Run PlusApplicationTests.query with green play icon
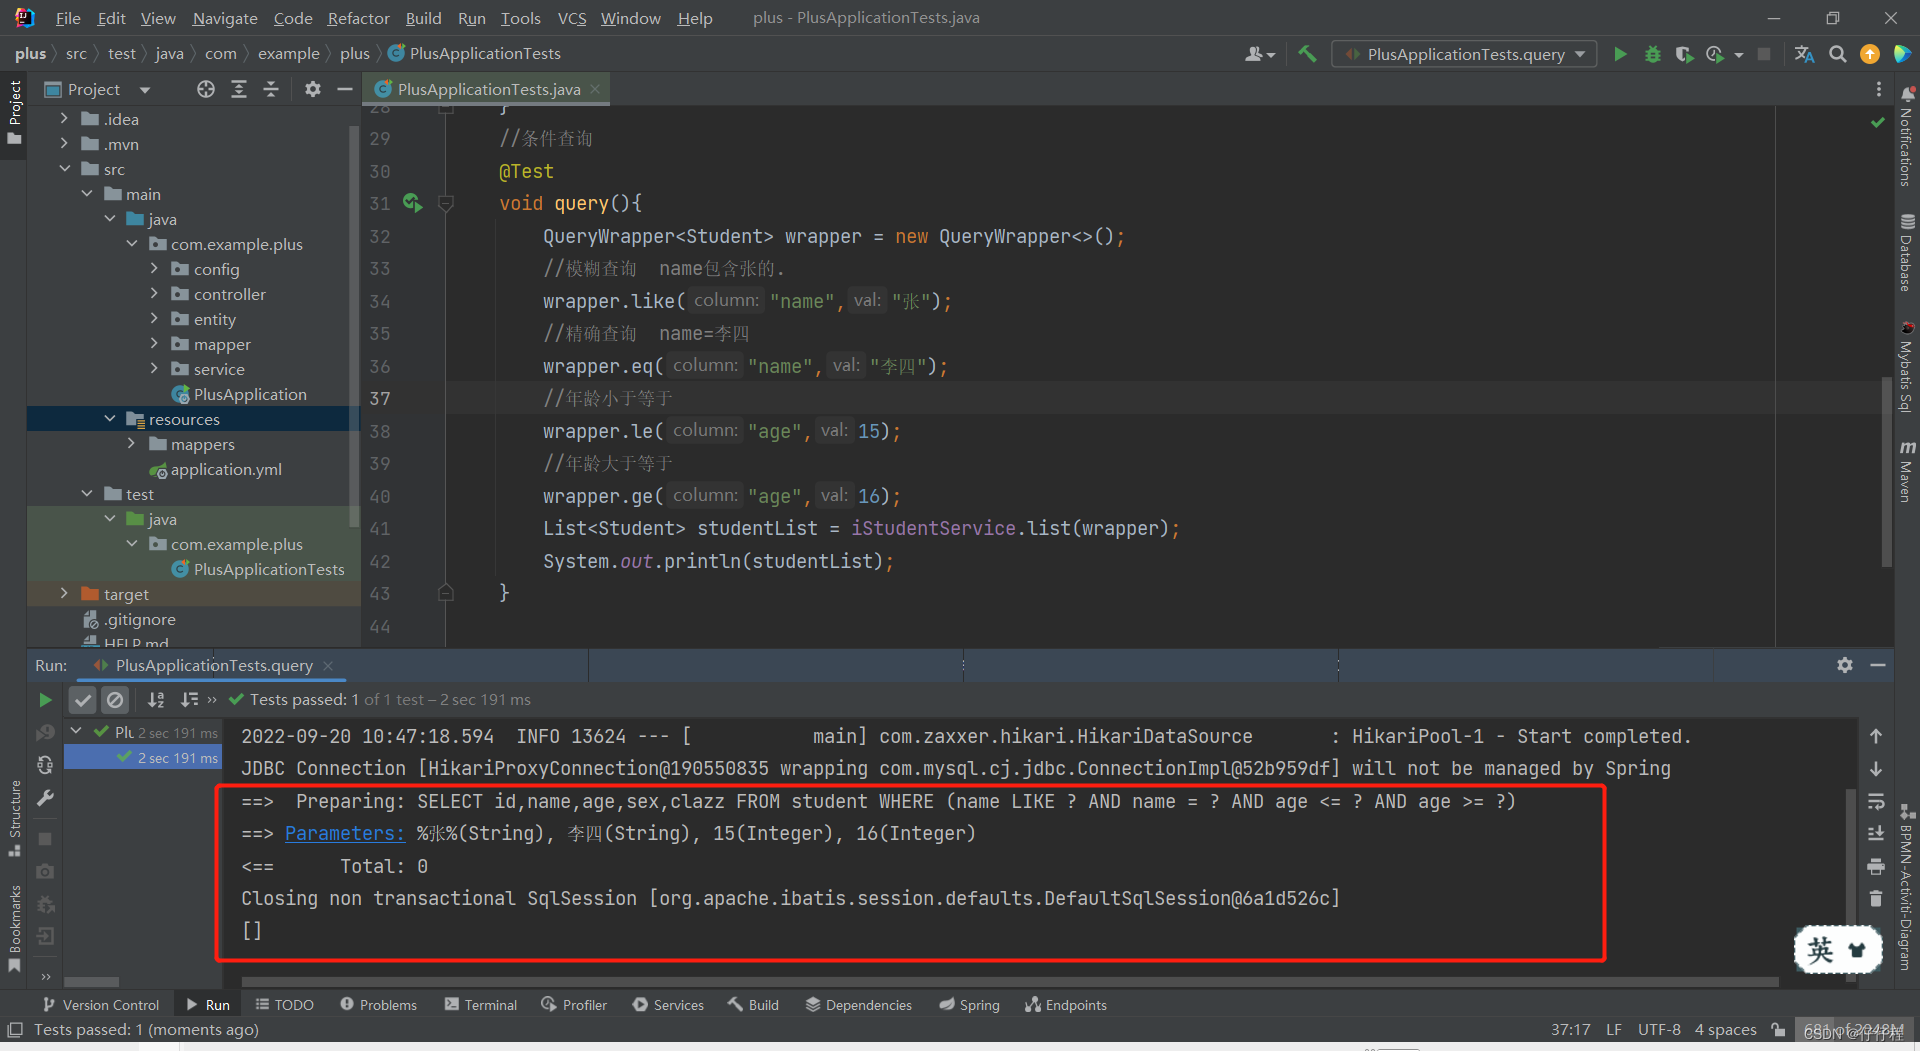Screen dimensions: 1920x1051 coord(1620,54)
